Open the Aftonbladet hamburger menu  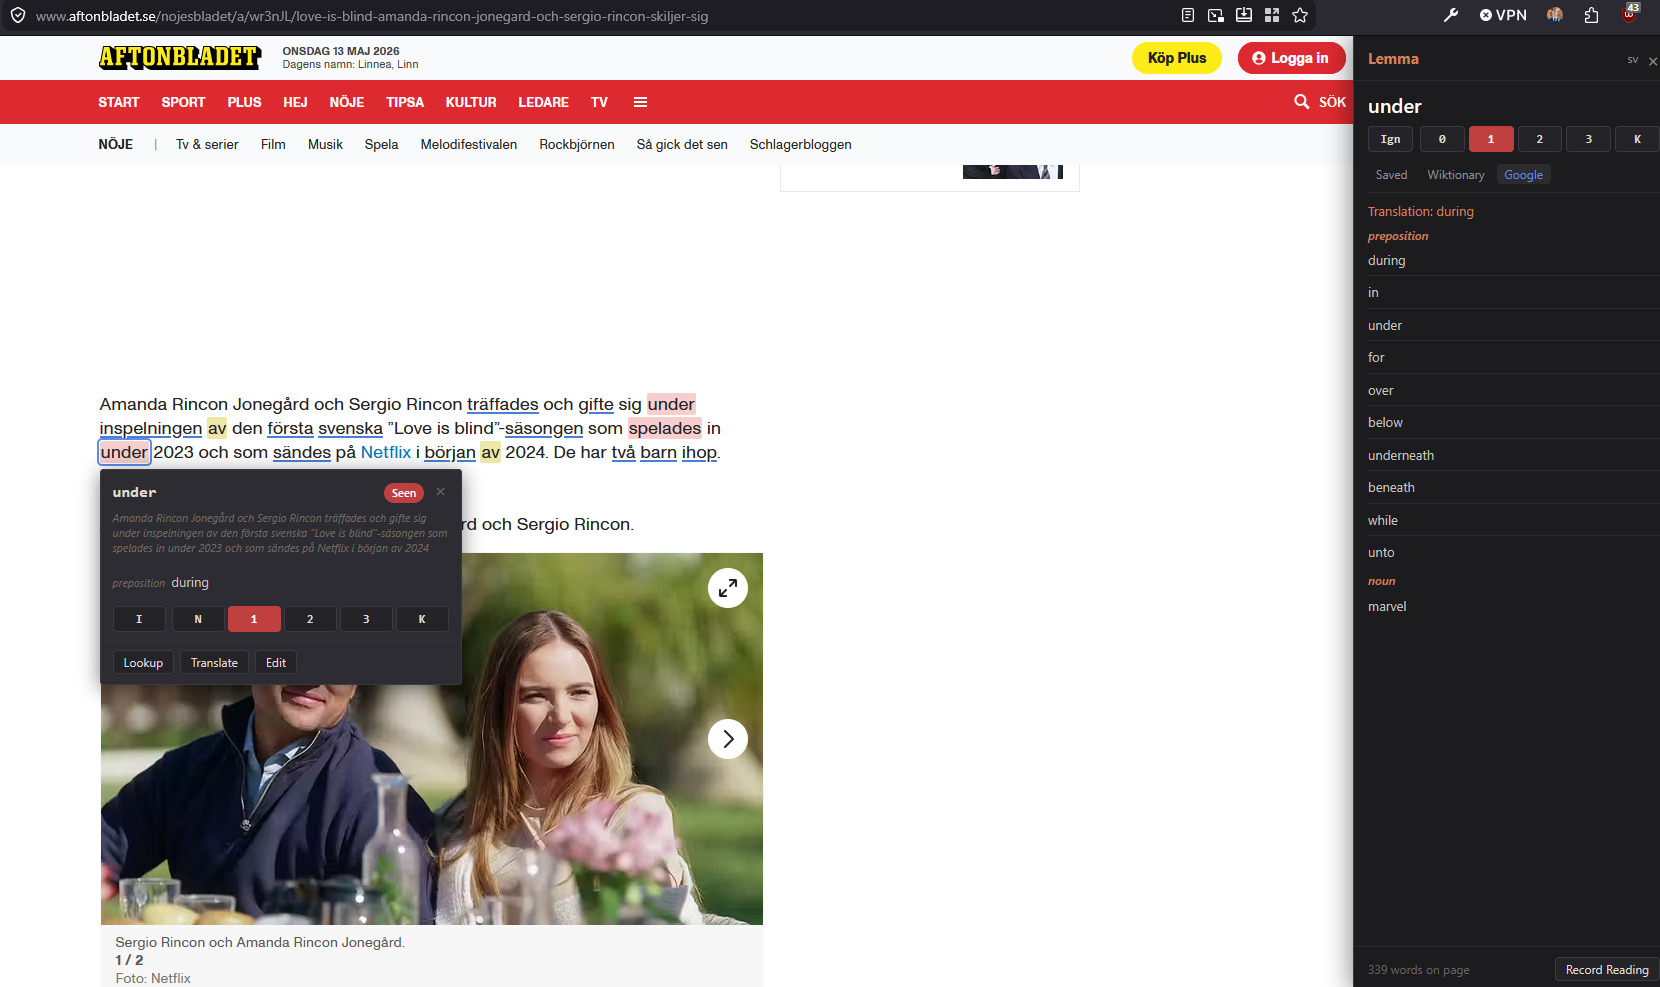pos(640,102)
